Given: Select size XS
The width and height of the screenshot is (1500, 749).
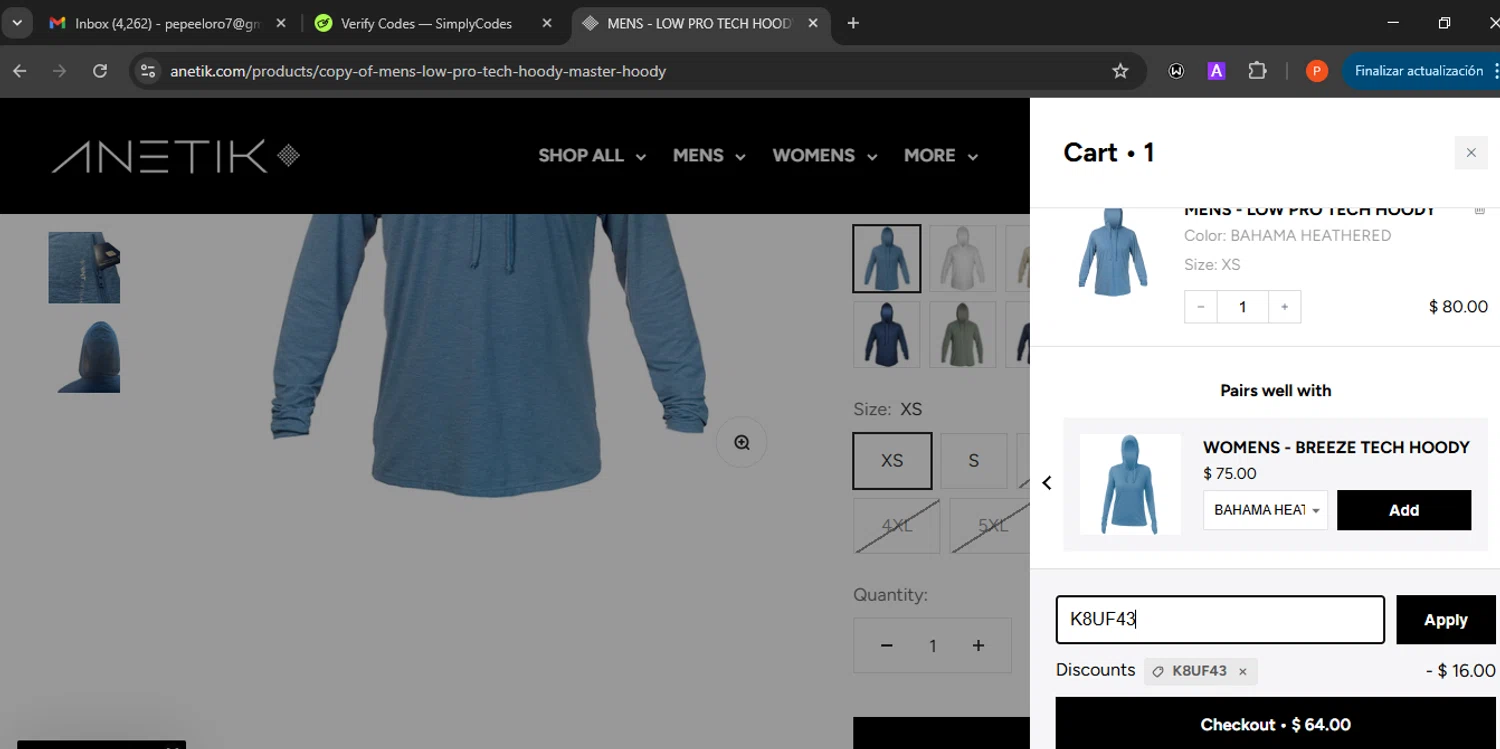Looking at the screenshot, I should pos(892,461).
